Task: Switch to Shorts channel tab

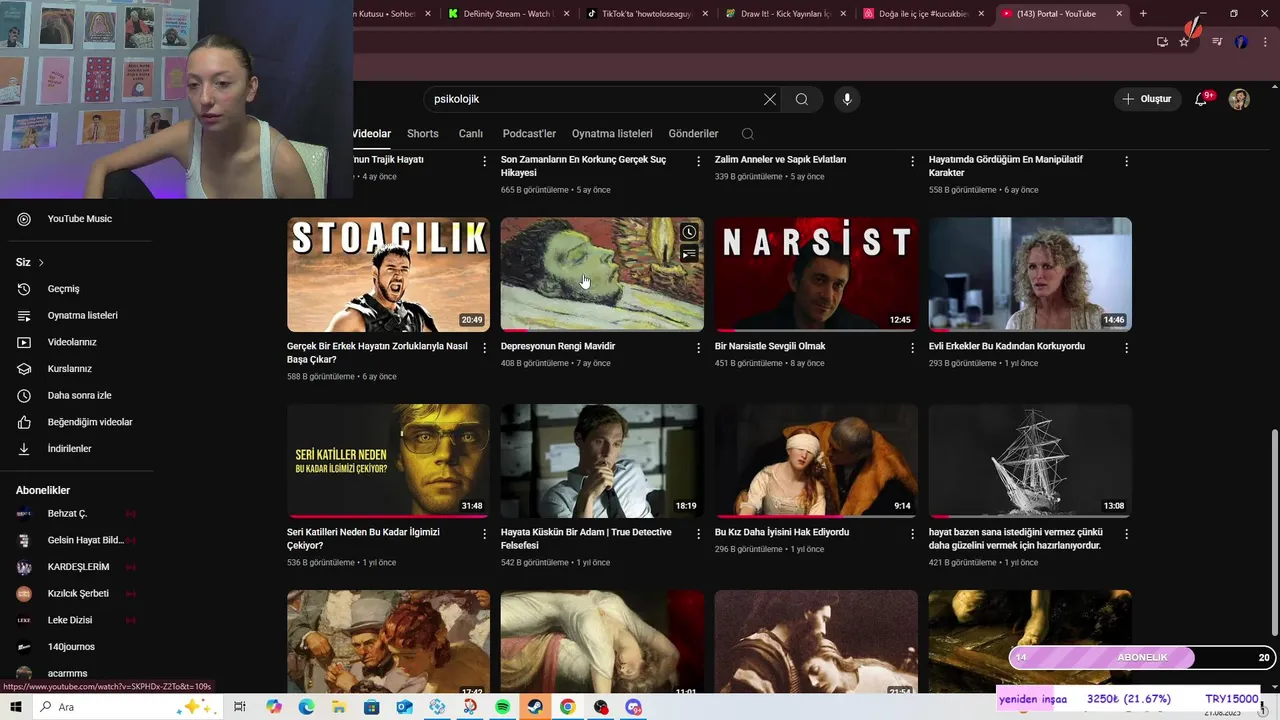Action: click(423, 134)
